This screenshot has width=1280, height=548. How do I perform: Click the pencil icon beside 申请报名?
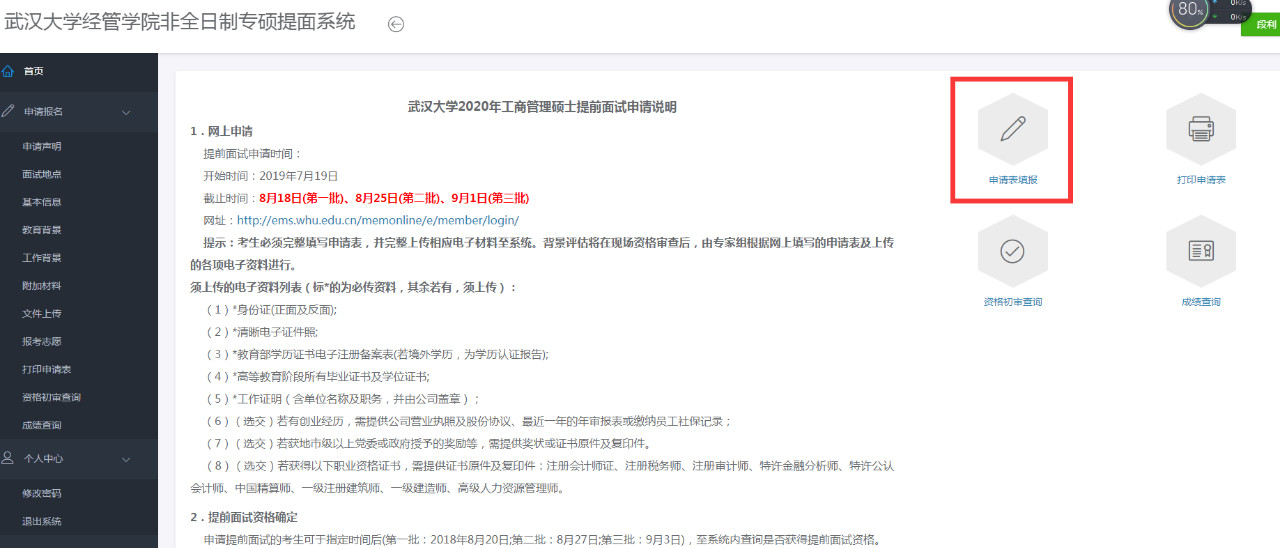coord(9,112)
